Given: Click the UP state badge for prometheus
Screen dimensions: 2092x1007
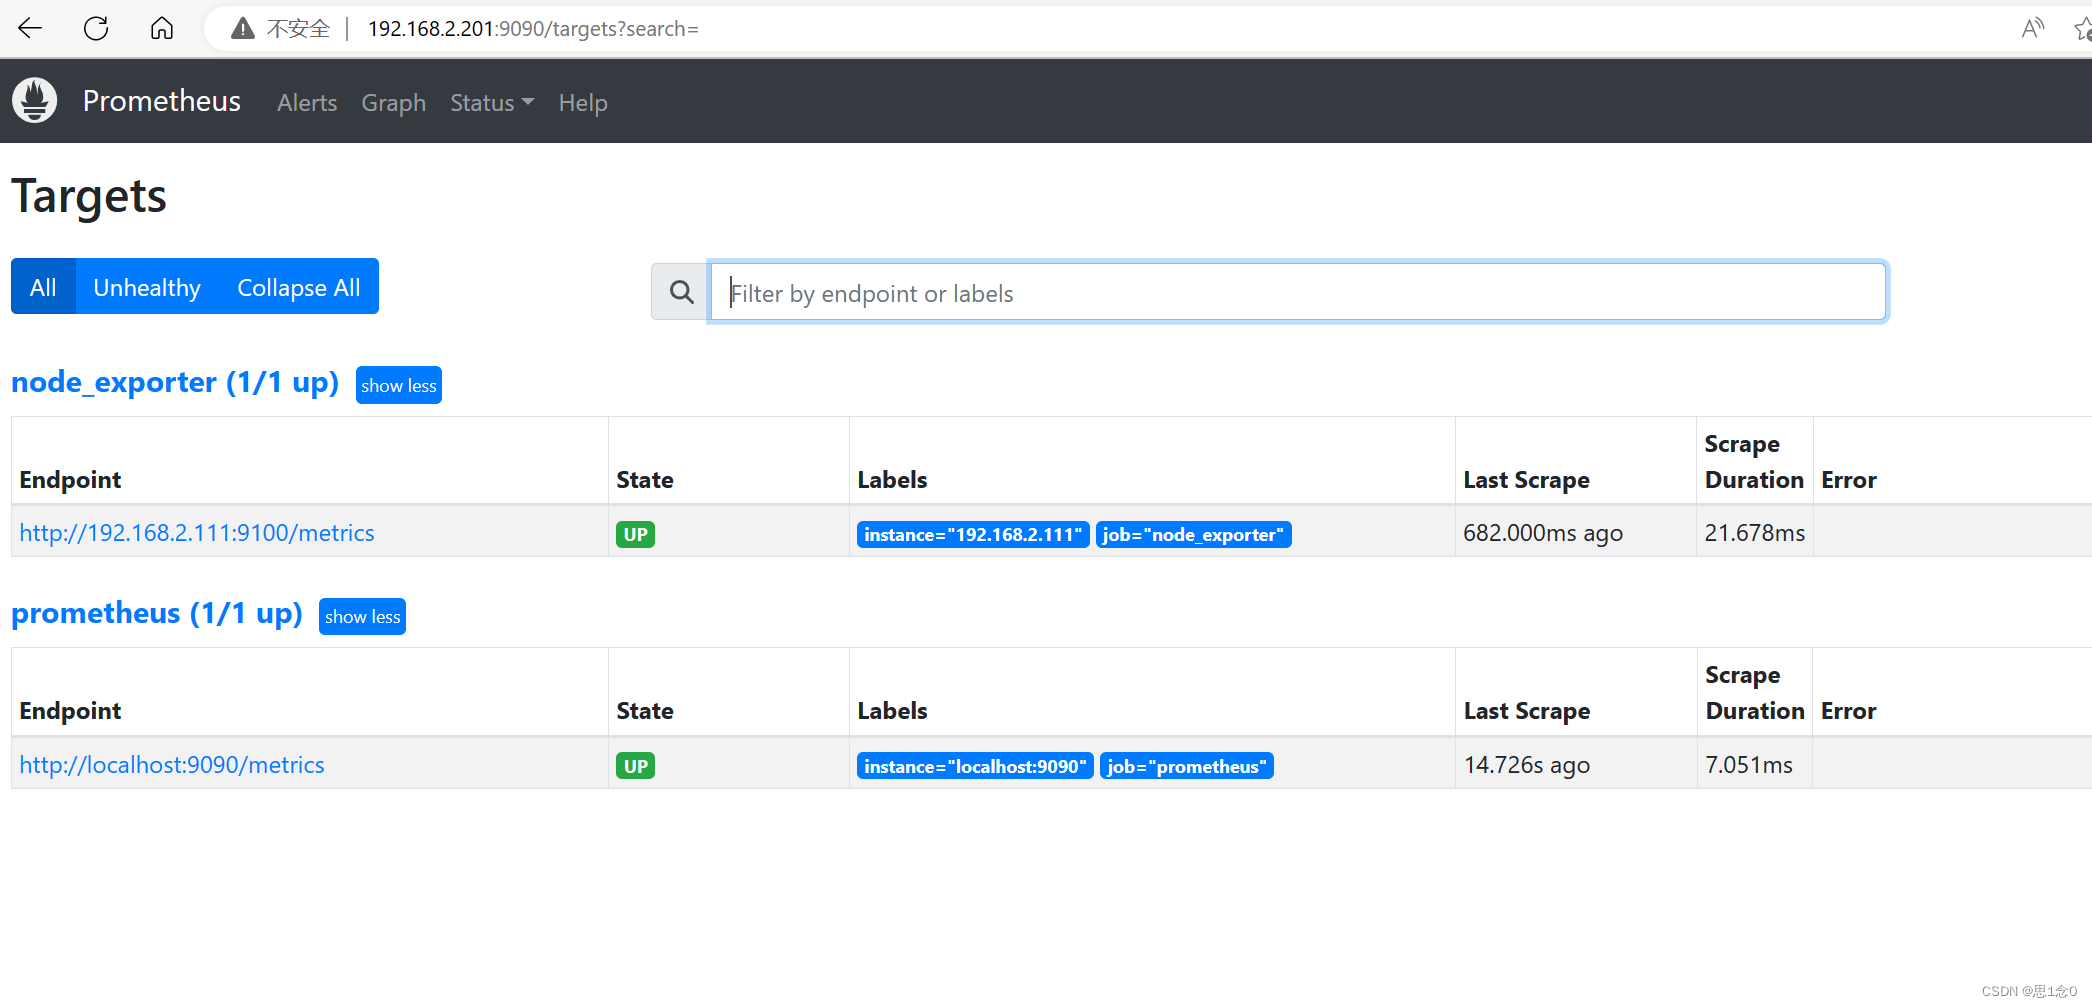Looking at the screenshot, I should click(636, 766).
